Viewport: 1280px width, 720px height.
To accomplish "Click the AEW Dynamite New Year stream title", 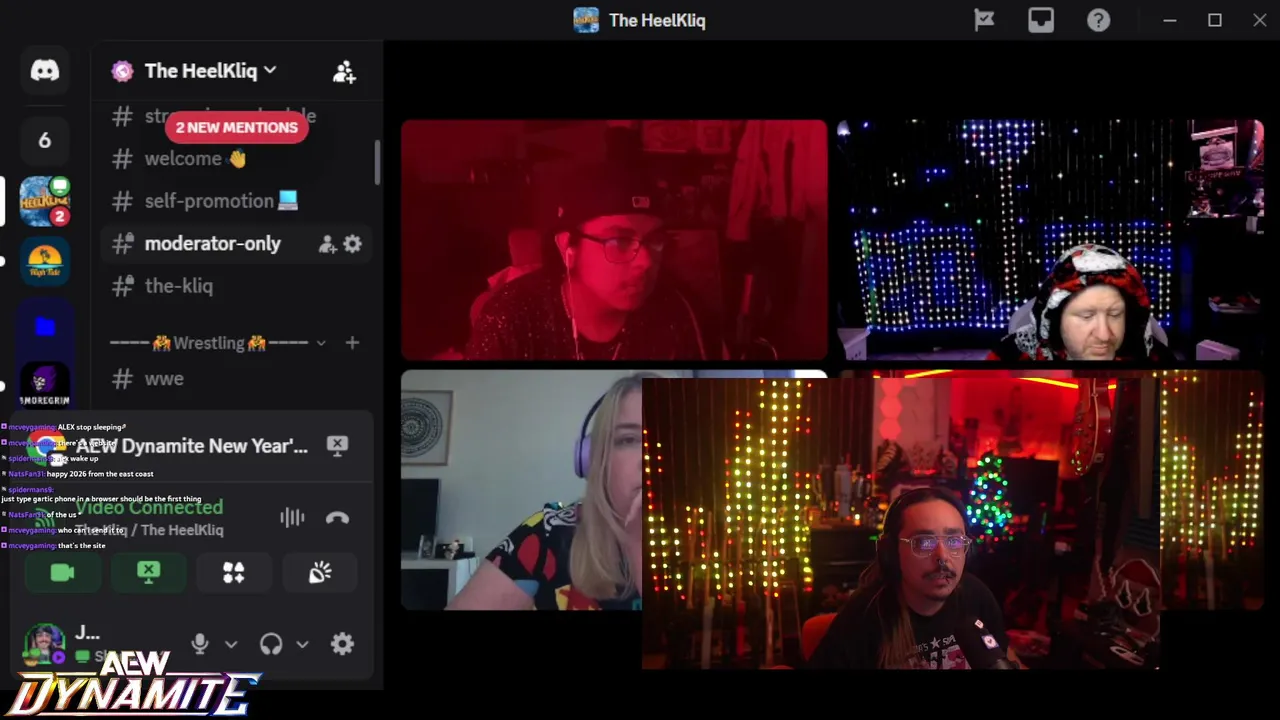I will pyautogui.click(x=192, y=446).
